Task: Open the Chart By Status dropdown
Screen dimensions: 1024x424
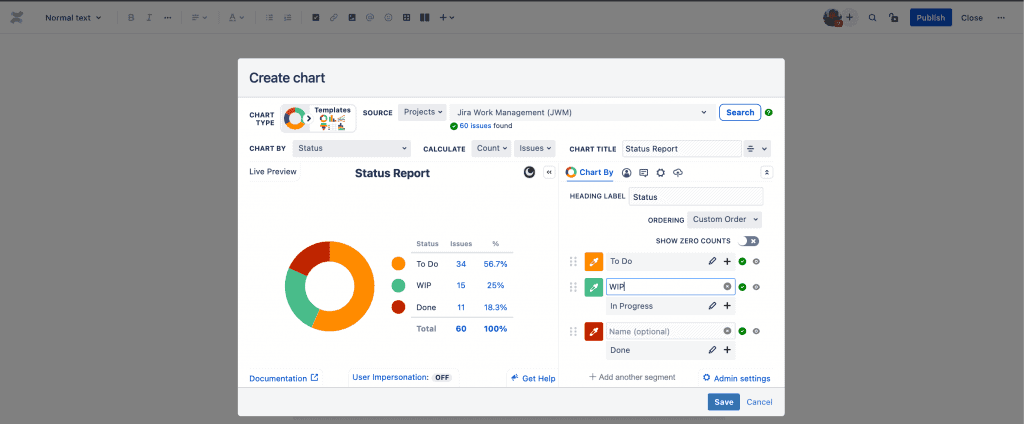Action: click(352, 148)
